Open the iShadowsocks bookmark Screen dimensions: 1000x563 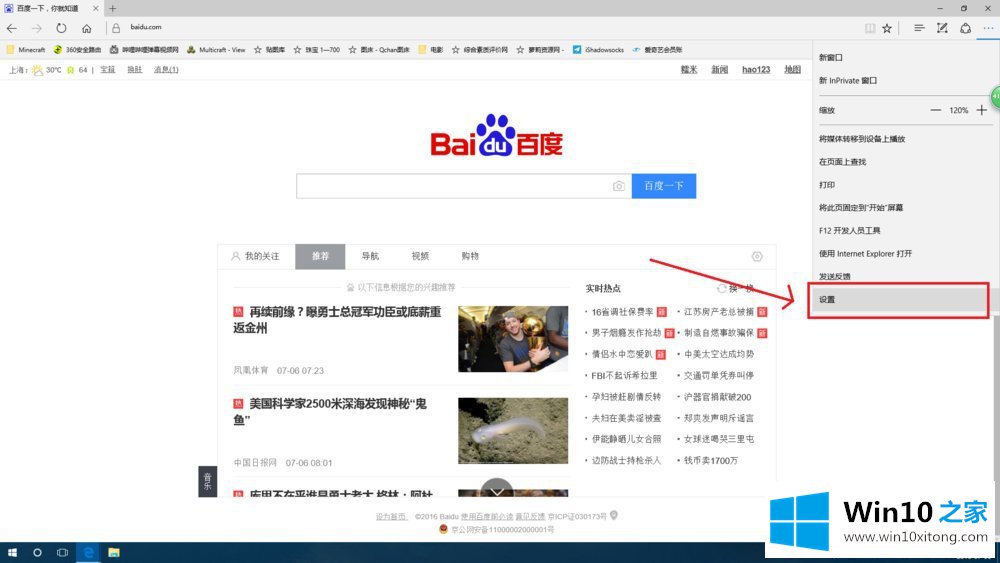pos(598,50)
